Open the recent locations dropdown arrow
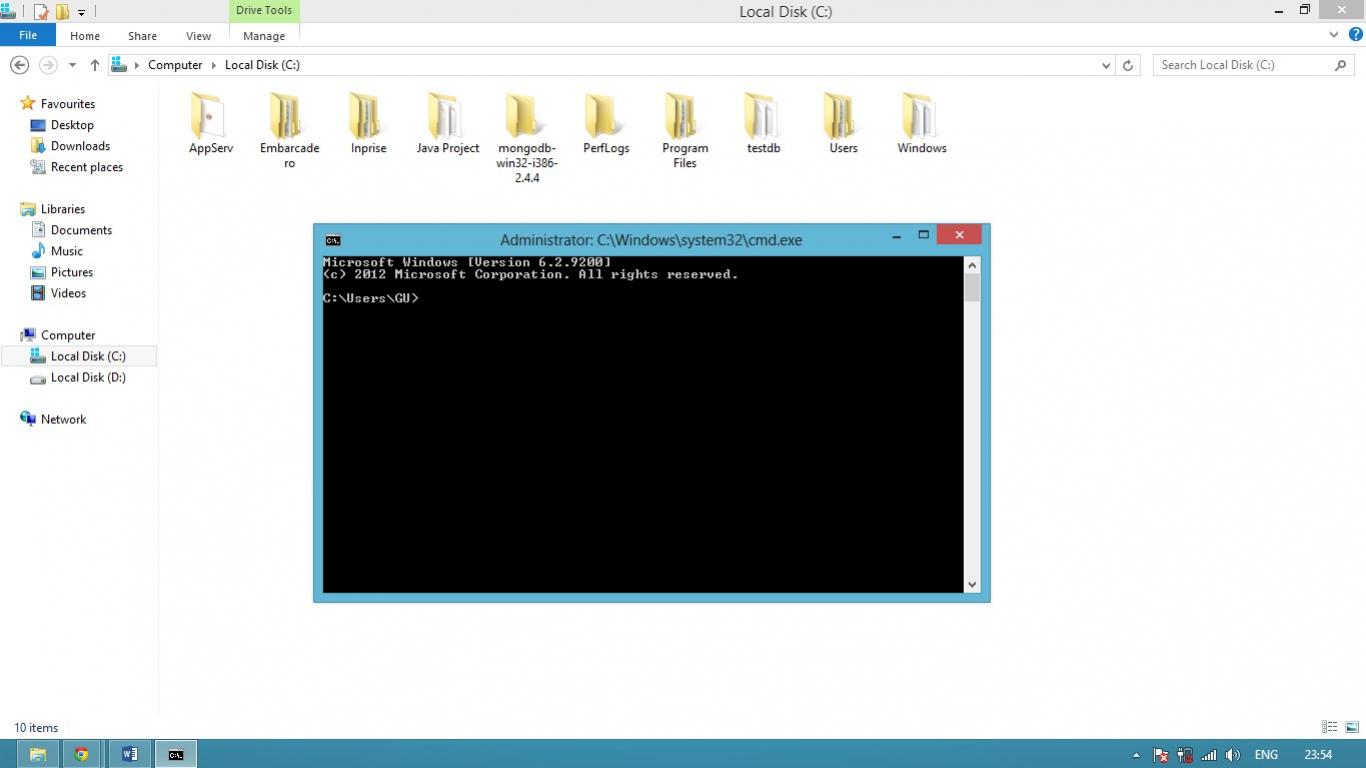The height and width of the screenshot is (768, 1366). pos(72,65)
